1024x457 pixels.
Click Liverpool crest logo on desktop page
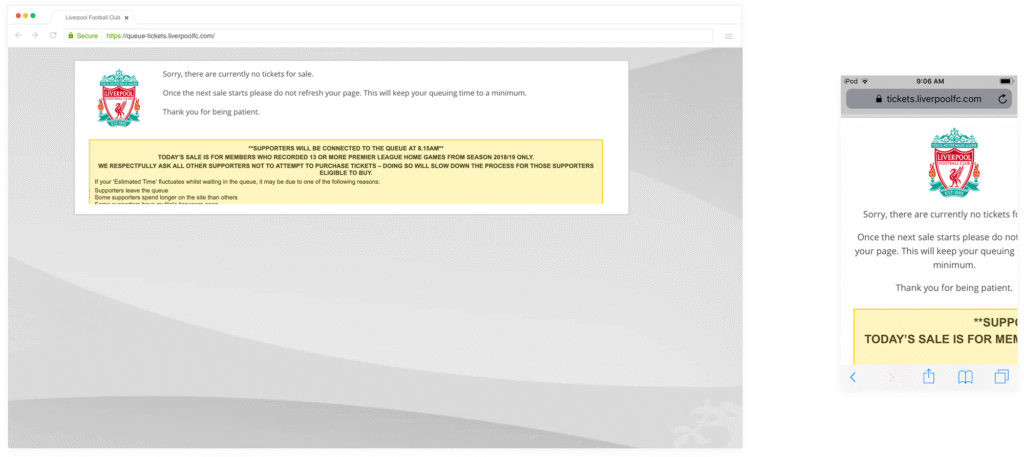click(x=119, y=97)
